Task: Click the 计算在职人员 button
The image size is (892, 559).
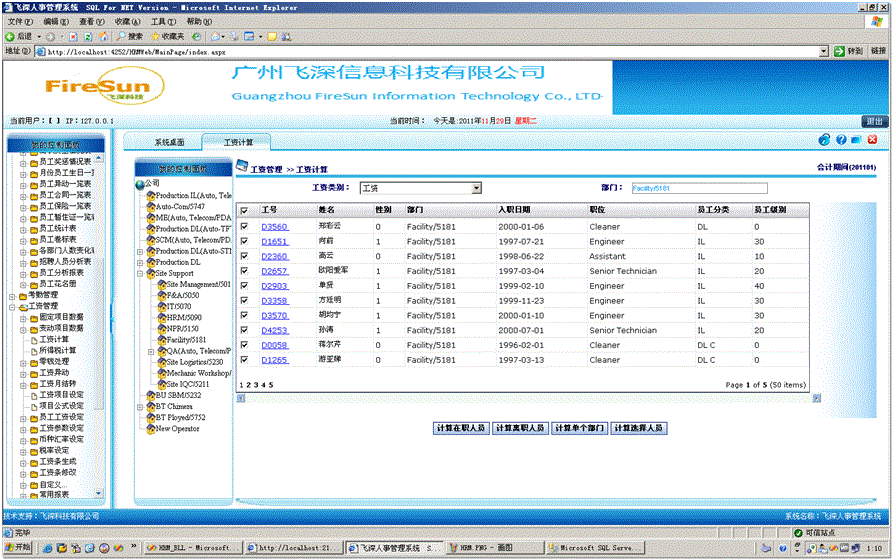Action: (460, 428)
